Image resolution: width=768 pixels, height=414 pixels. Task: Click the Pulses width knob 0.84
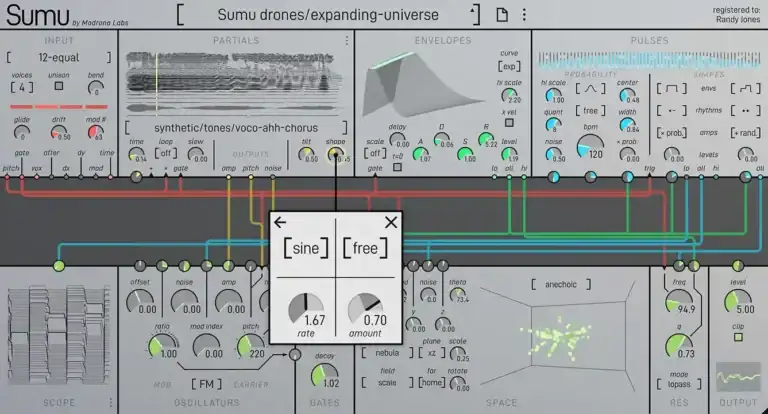(627, 125)
